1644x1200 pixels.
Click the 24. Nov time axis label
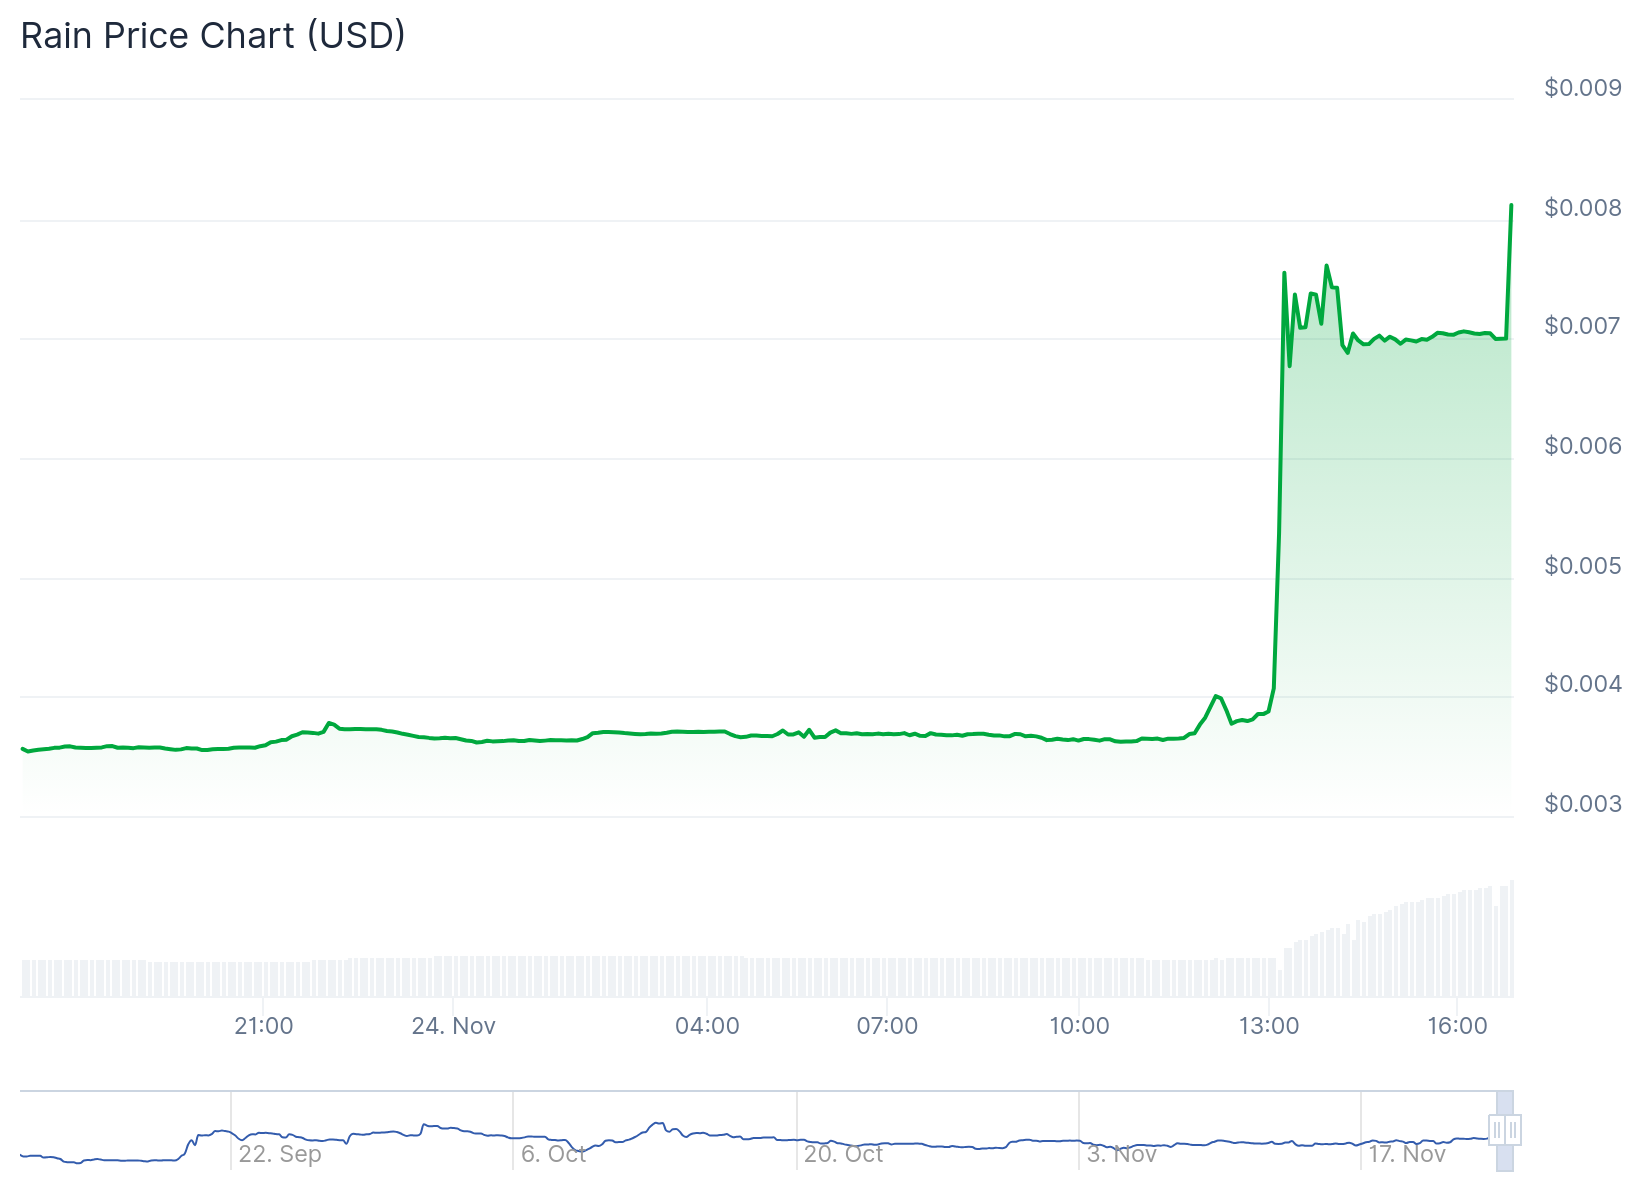[454, 1026]
